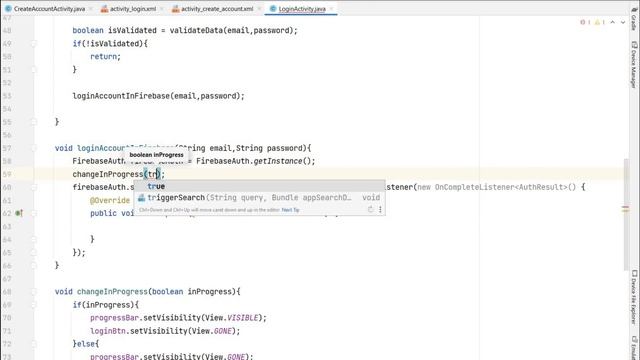640x360 pixels.
Task: Click the editor's vertical scrollbar thumb
Action: [627, 214]
